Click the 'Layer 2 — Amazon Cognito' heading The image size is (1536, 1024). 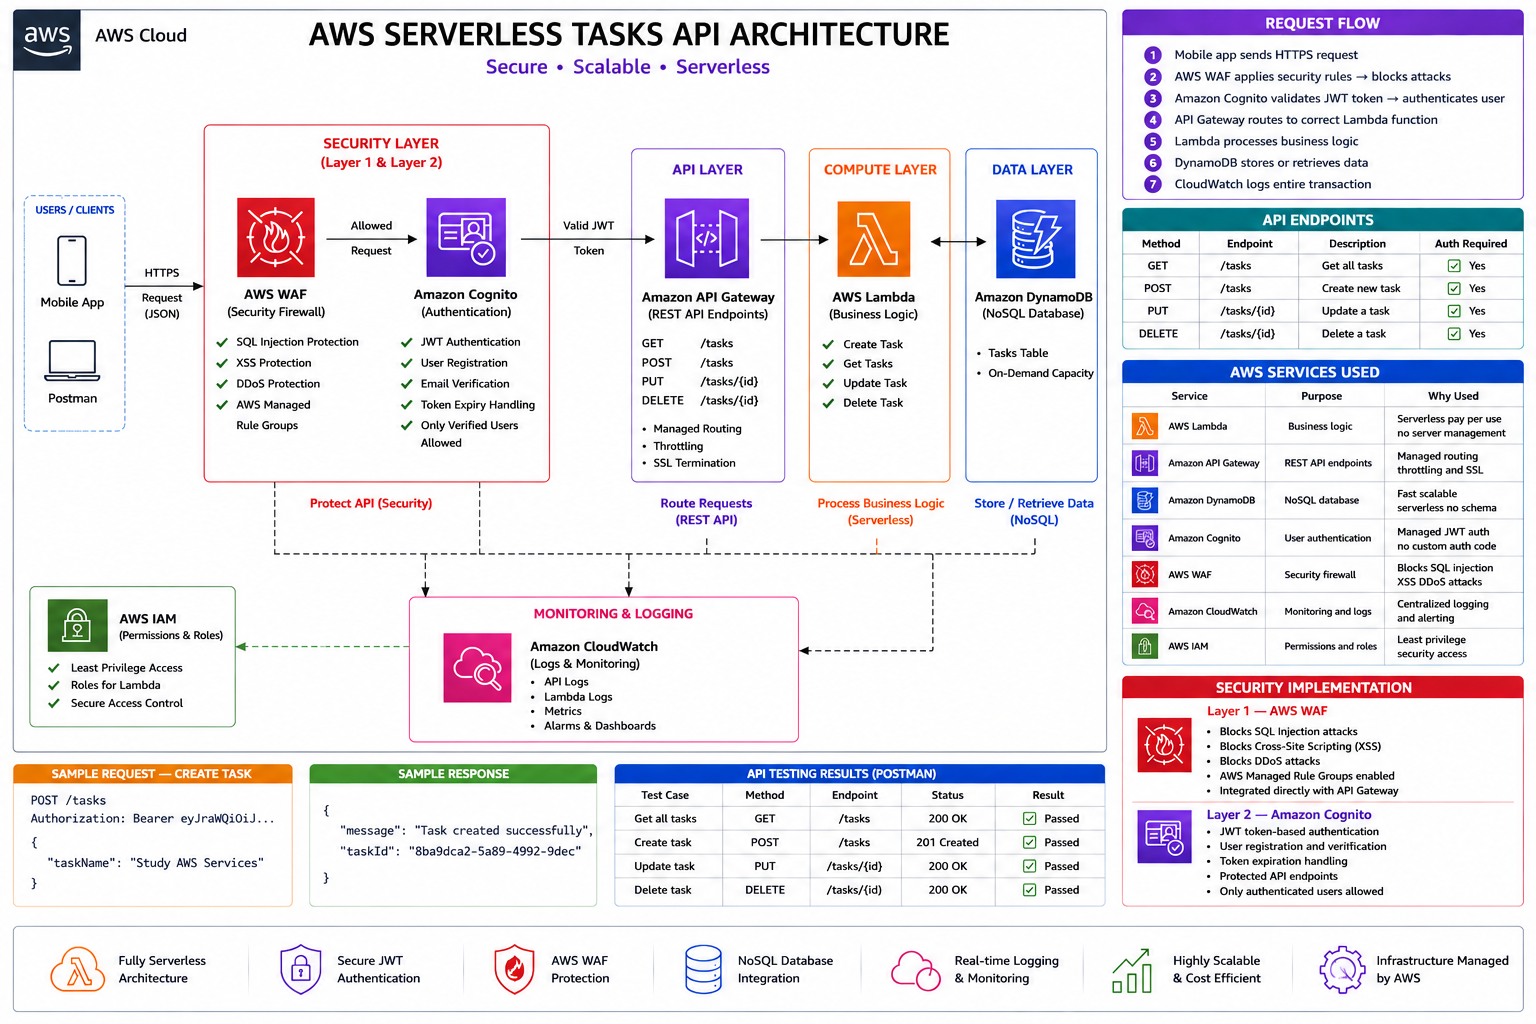tap(1288, 815)
